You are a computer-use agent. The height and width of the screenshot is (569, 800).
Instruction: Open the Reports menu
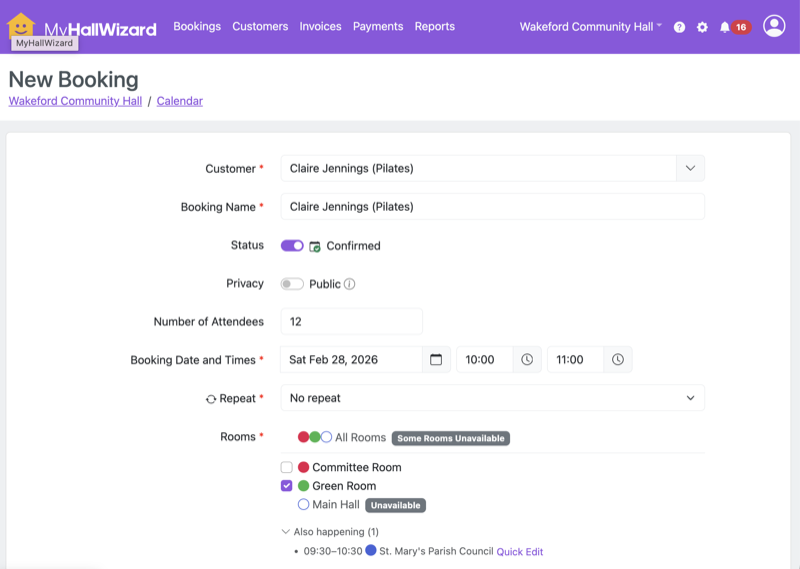tap(435, 26)
